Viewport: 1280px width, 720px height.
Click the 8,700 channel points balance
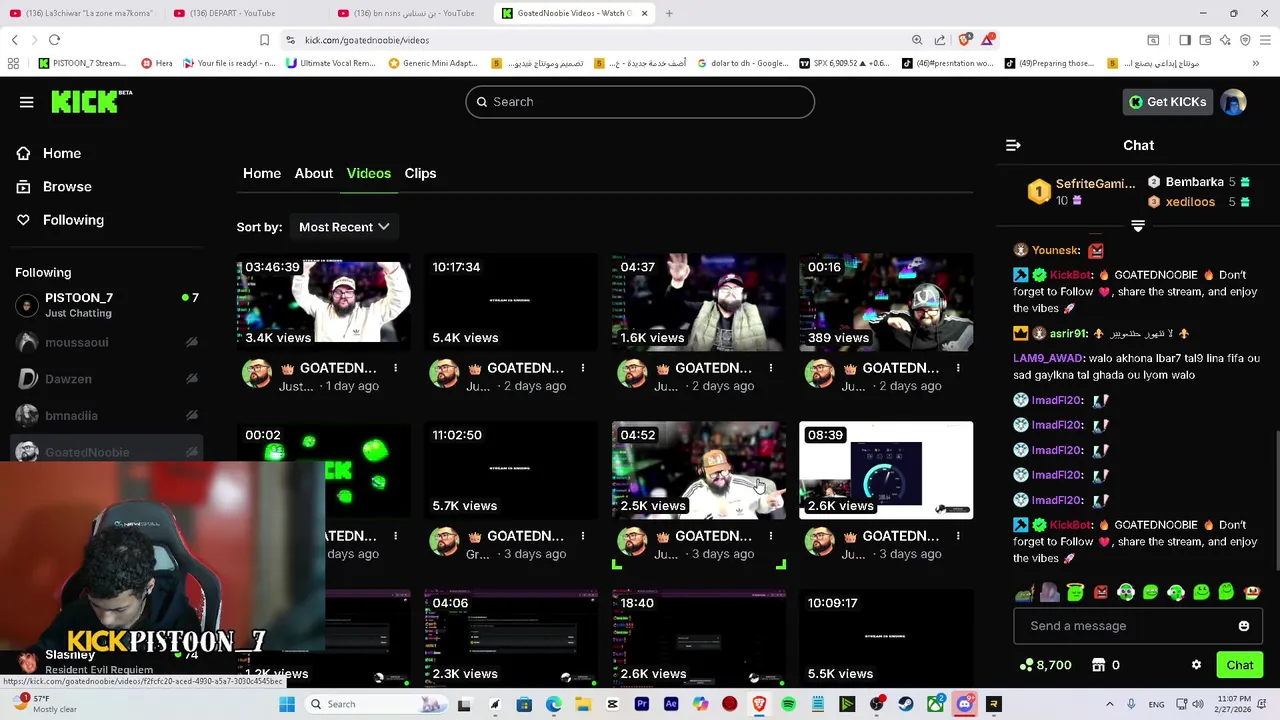click(1045, 665)
